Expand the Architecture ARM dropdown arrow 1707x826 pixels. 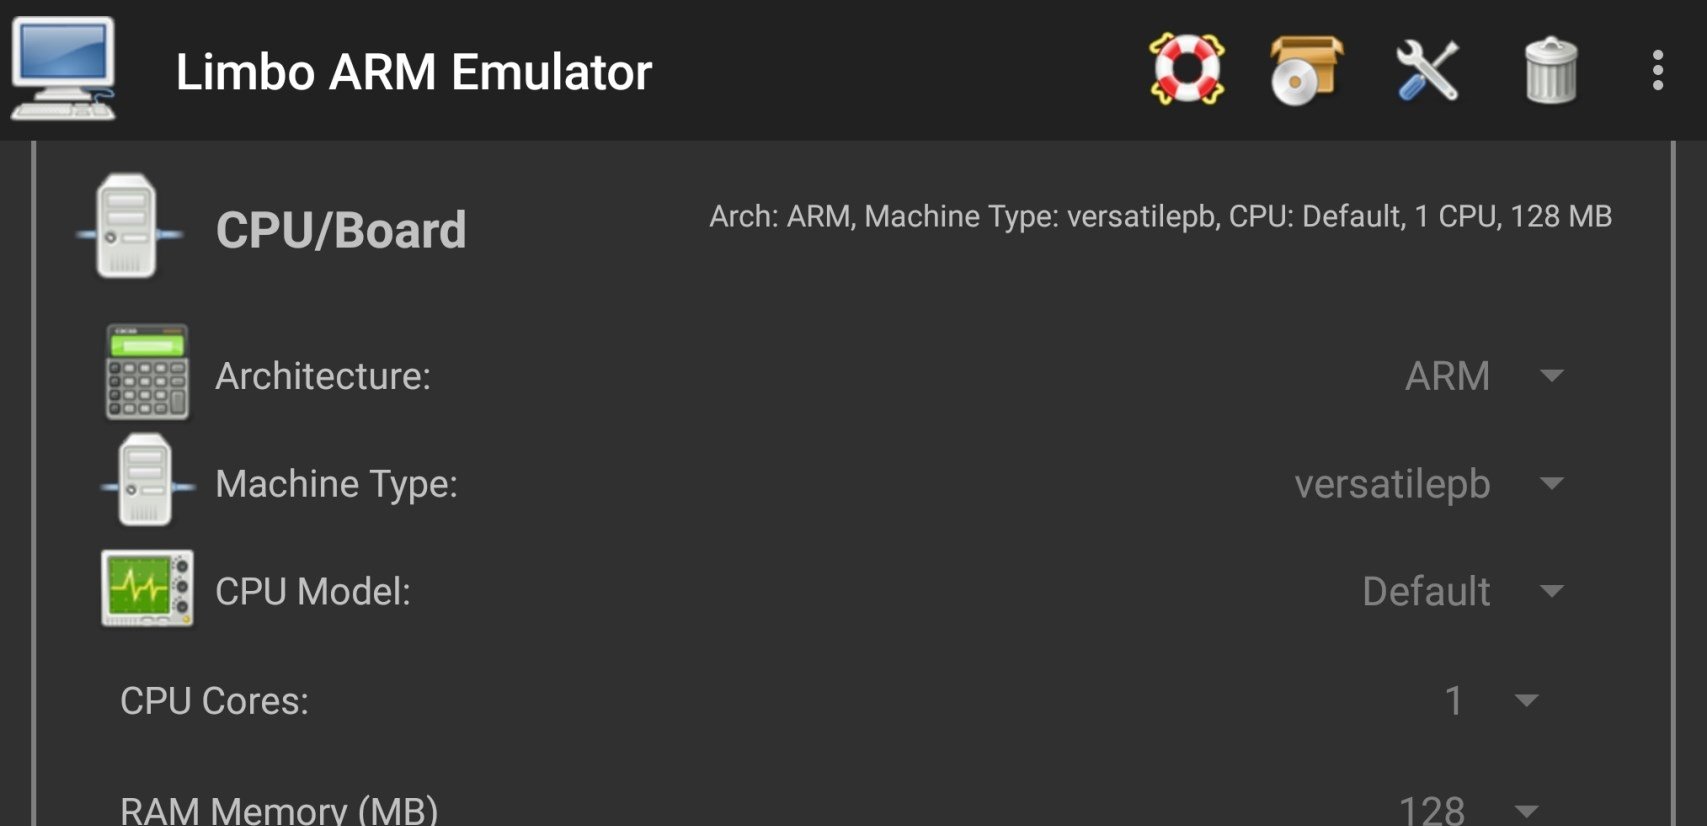click(1552, 376)
